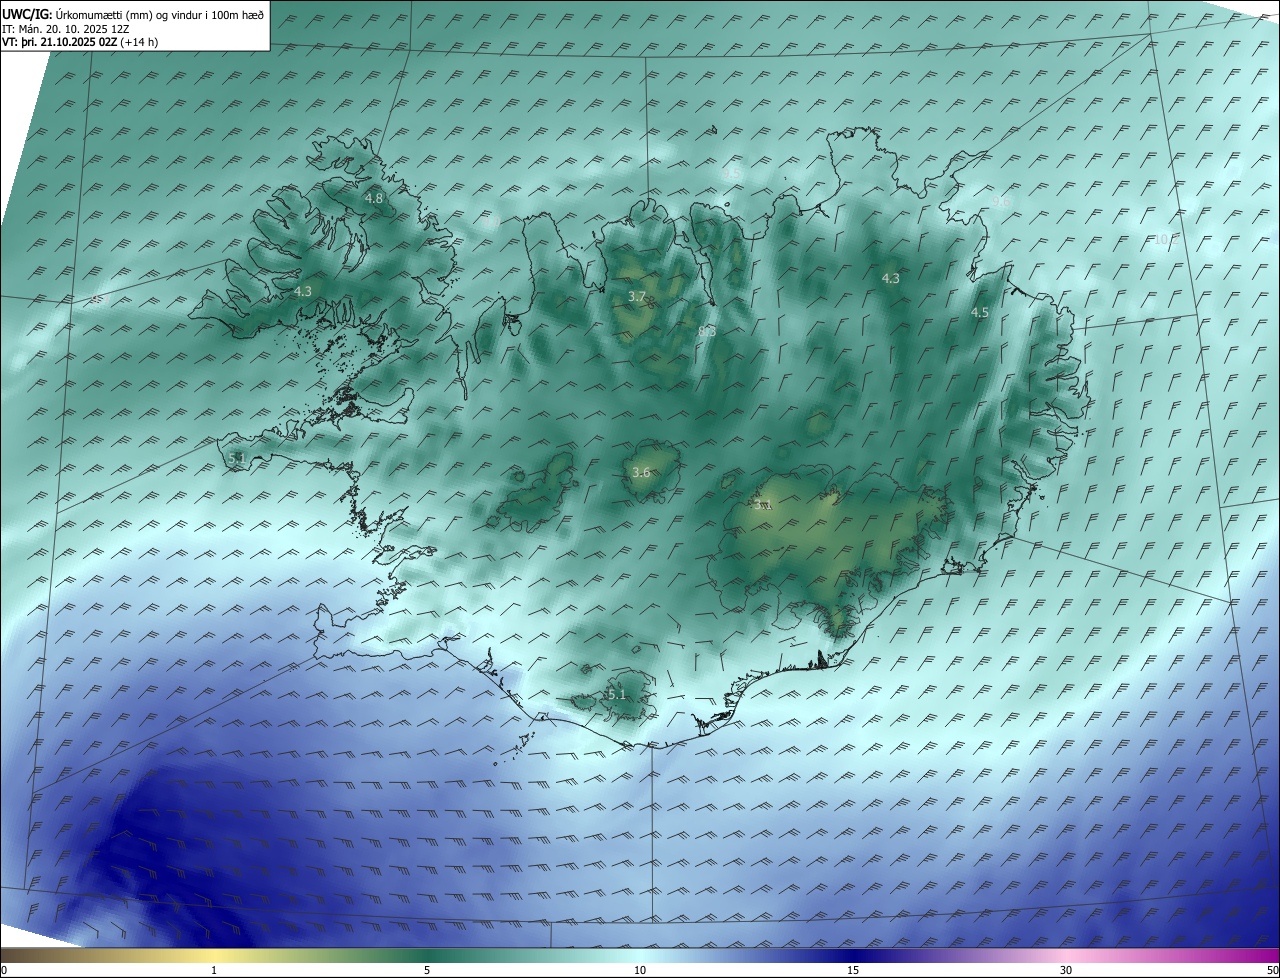Click the faint 10.2 value offshore
Image resolution: width=1280 pixels, height=978 pixels.
[x=1164, y=240]
